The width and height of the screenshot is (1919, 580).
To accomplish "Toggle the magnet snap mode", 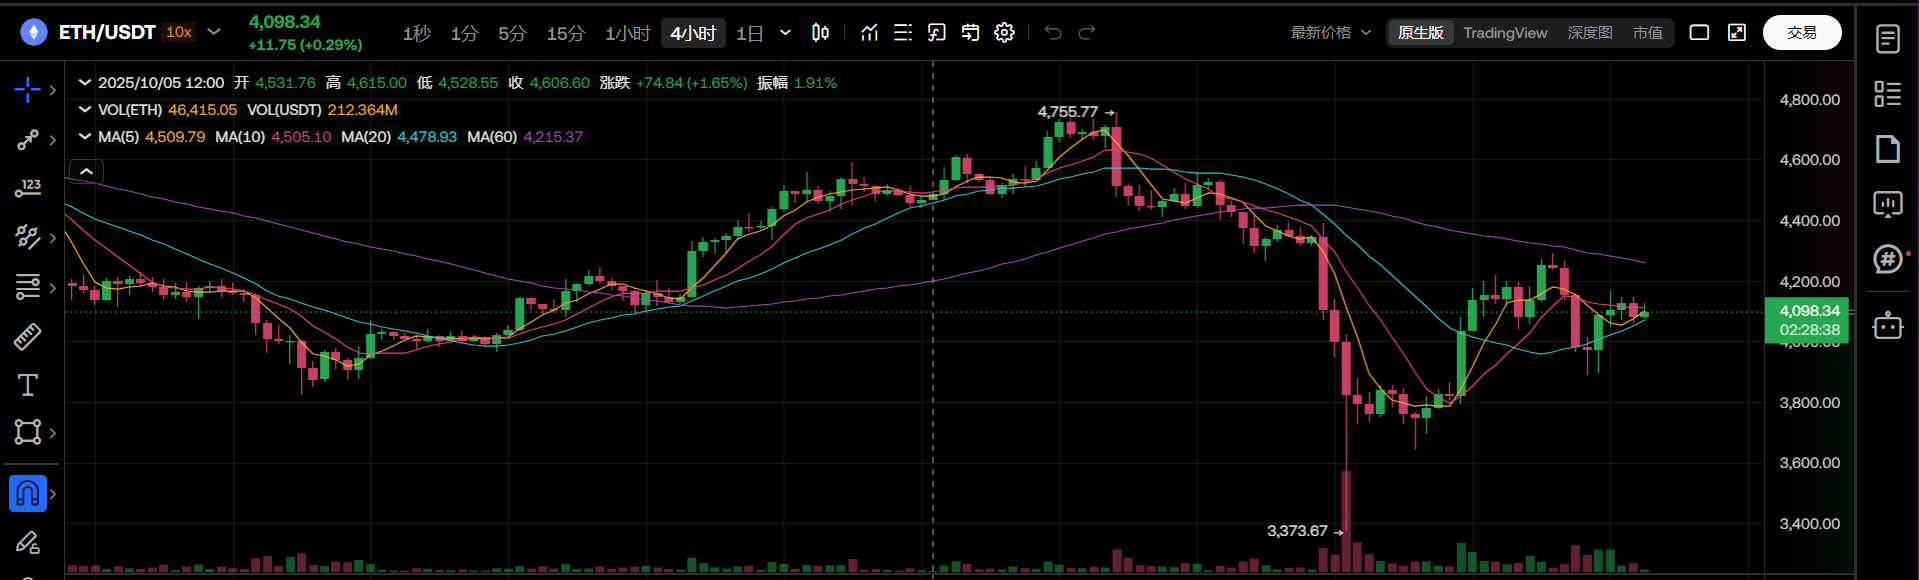I will (27, 493).
